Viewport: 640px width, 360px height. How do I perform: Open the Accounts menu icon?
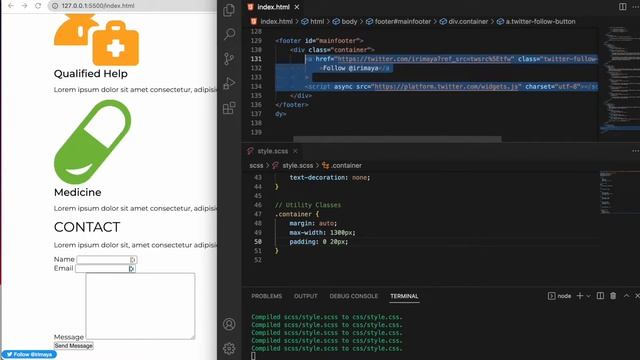coord(229,324)
